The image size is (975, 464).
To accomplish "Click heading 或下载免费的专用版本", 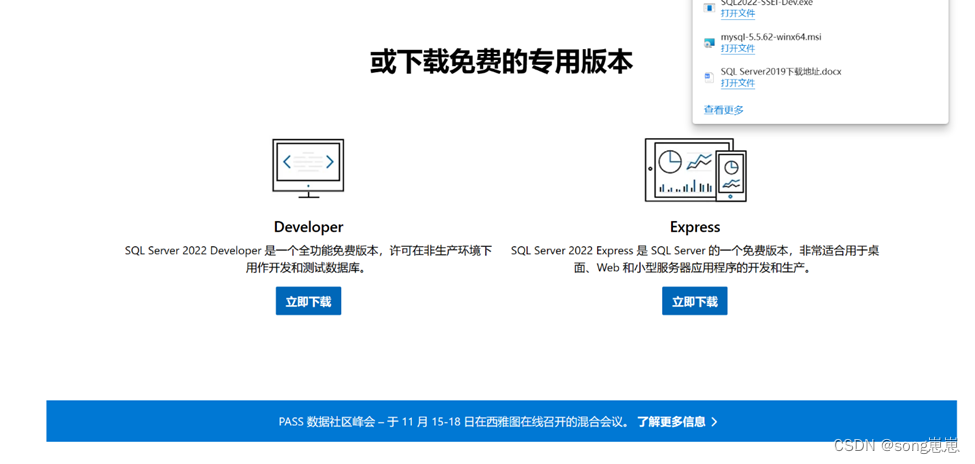I will (x=501, y=62).
